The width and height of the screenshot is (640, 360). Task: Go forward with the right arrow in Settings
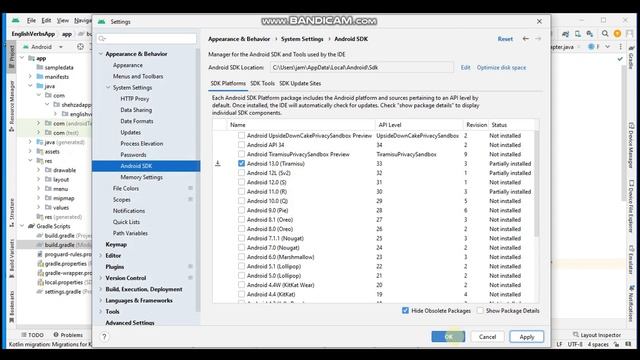(x=538, y=39)
